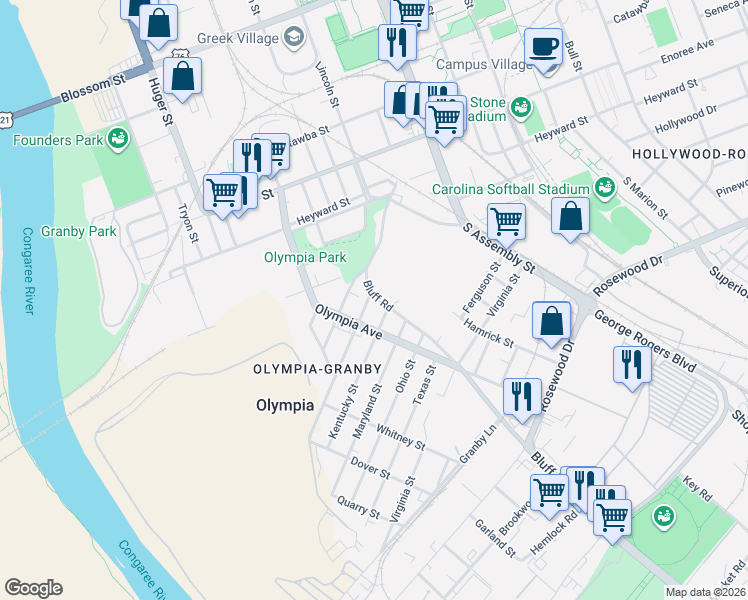Open the restaurant marker south of Bluff label

pyautogui.click(x=585, y=486)
